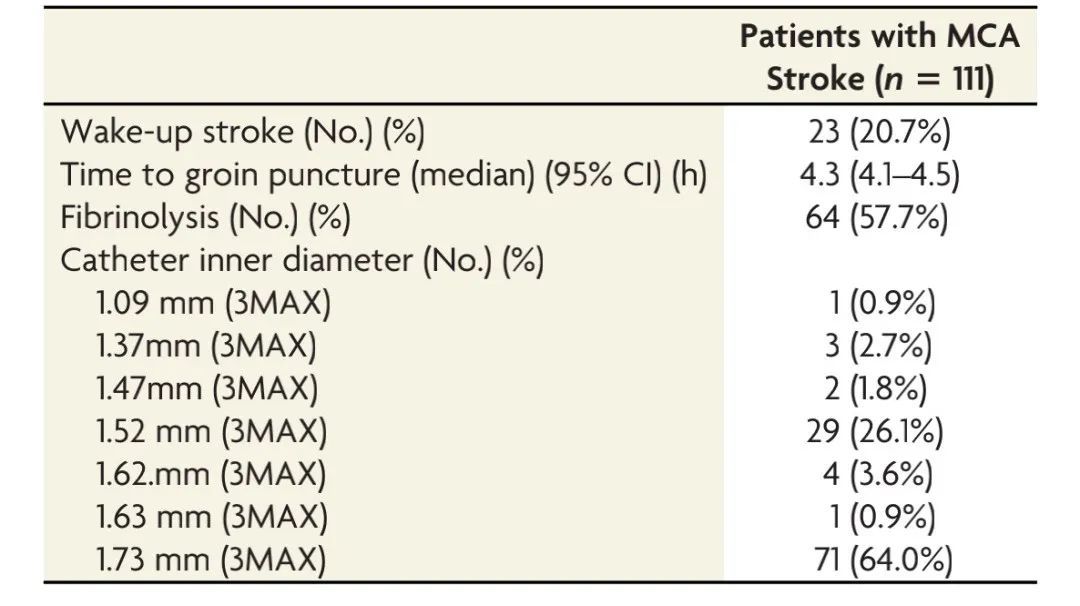Click the value 3 (2.7%)
This screenshot has height=606, width=1080.
tap(879, 346)
